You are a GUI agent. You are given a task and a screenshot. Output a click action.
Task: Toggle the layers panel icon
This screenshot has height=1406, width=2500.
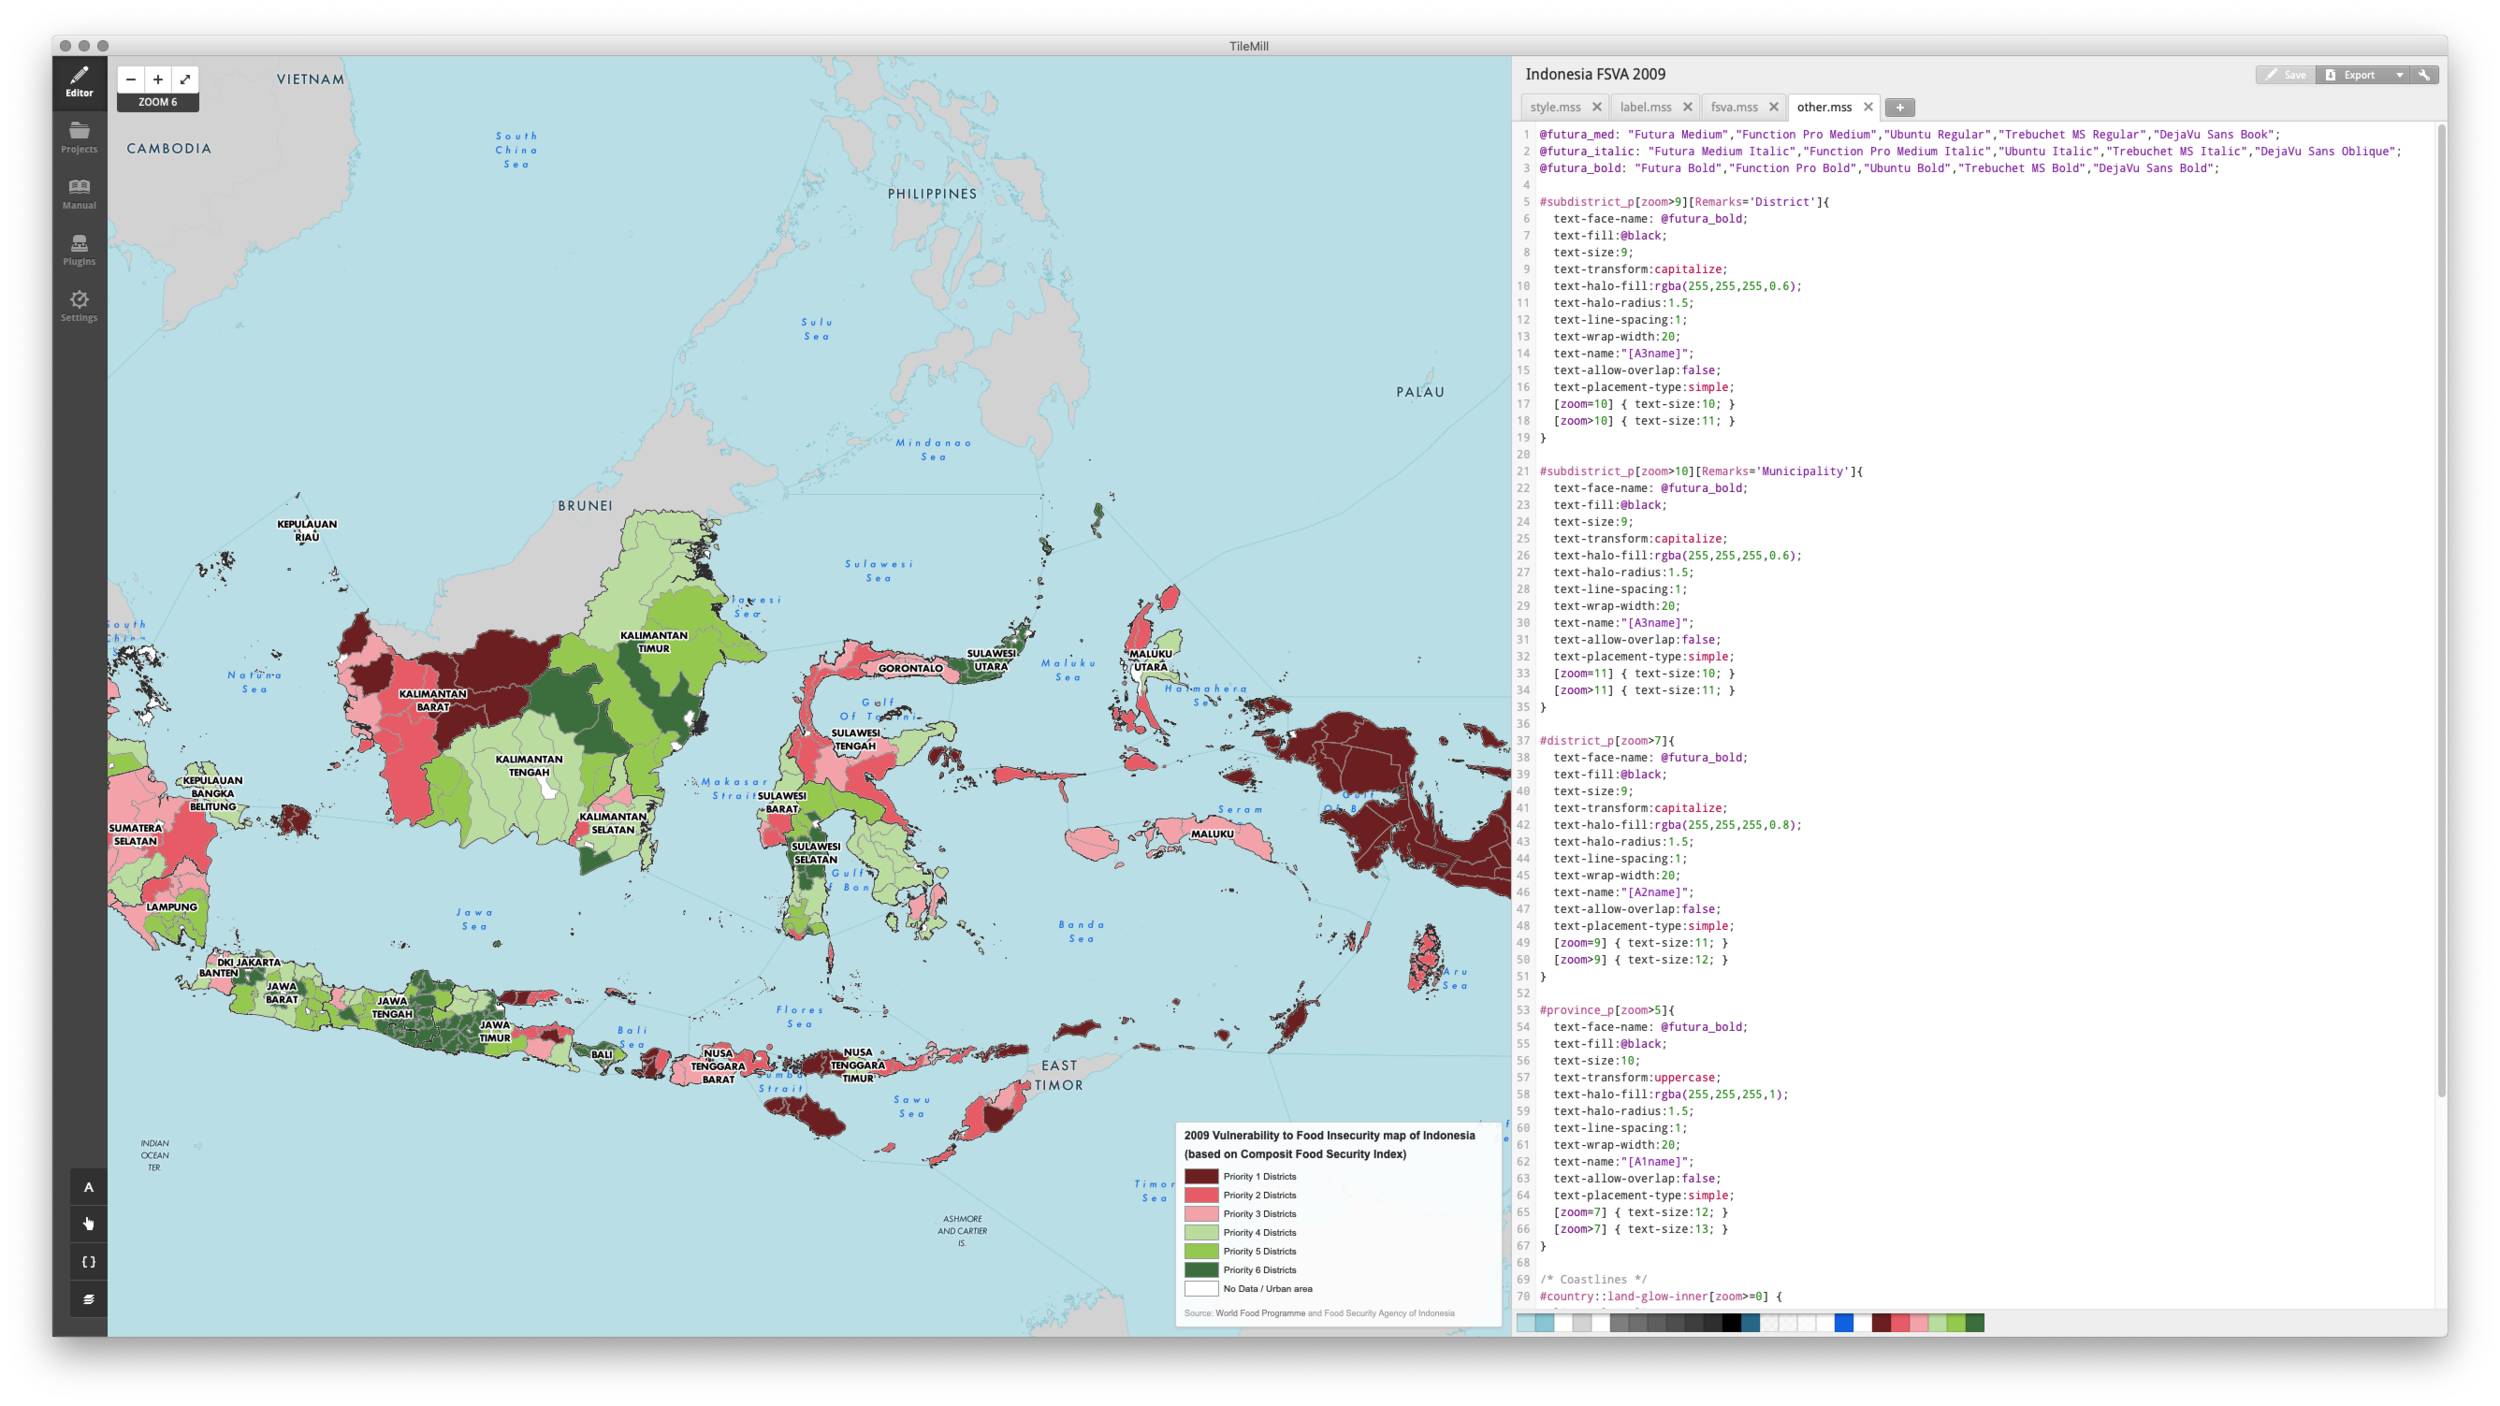click(x=88, y=1299)
